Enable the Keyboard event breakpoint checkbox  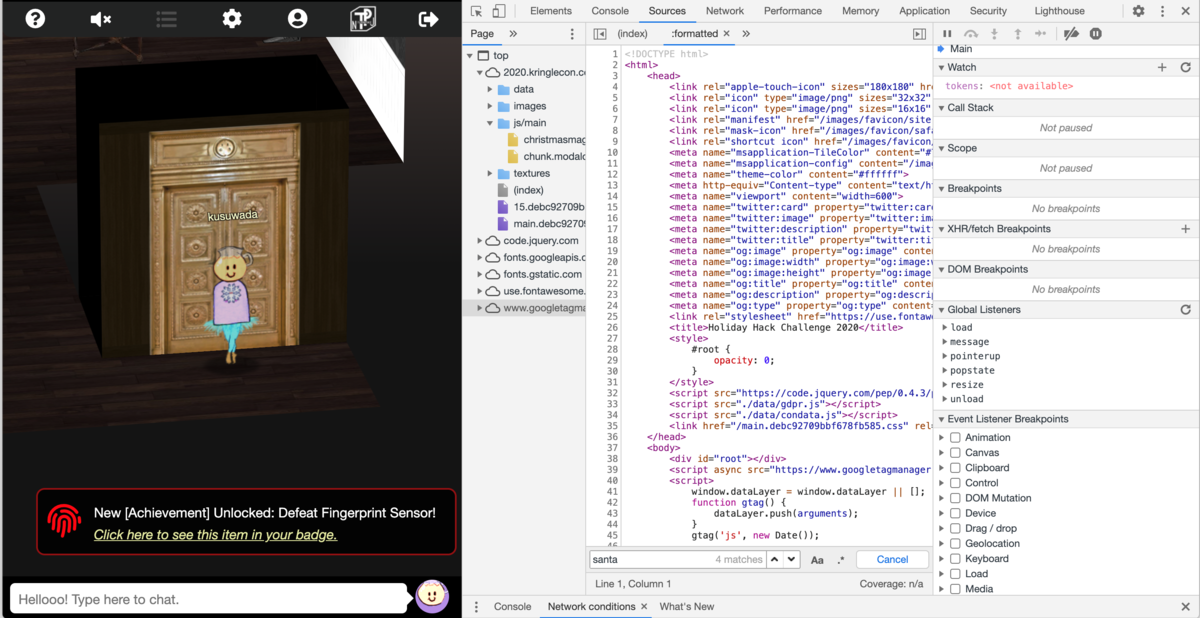coord(955,559)
